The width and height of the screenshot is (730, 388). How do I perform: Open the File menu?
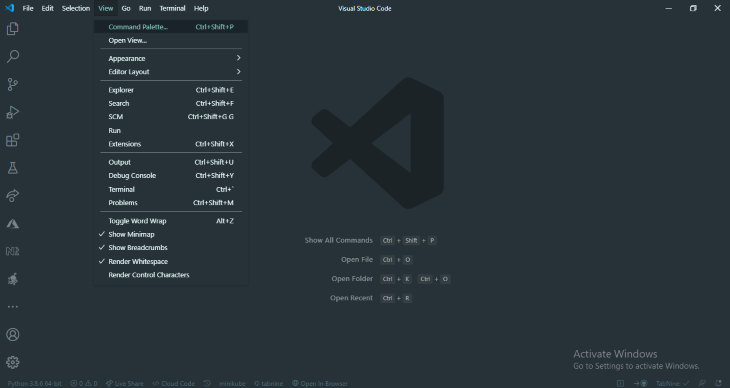(28, 8)
